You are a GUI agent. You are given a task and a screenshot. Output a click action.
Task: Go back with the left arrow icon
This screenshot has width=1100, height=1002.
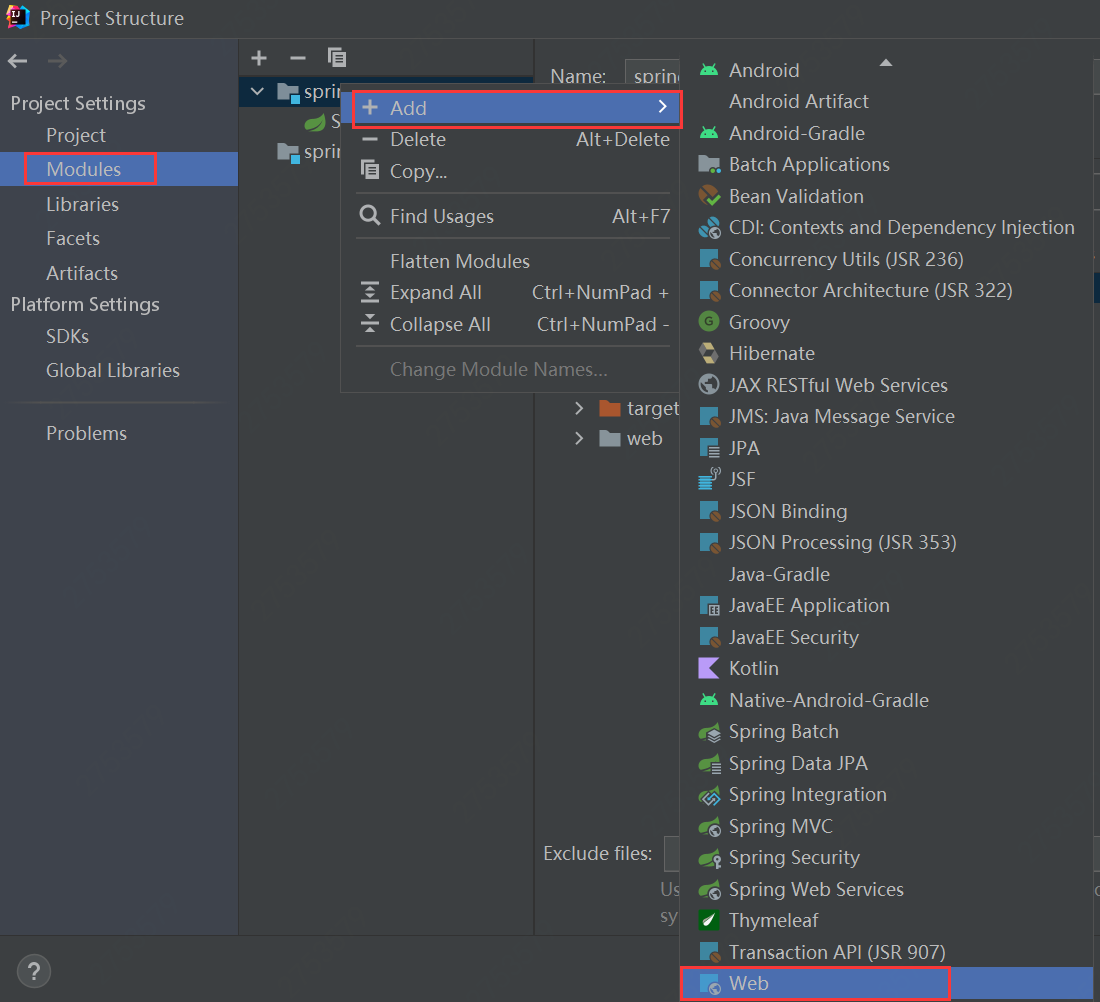pyautogui.click(x=18, y=61)
